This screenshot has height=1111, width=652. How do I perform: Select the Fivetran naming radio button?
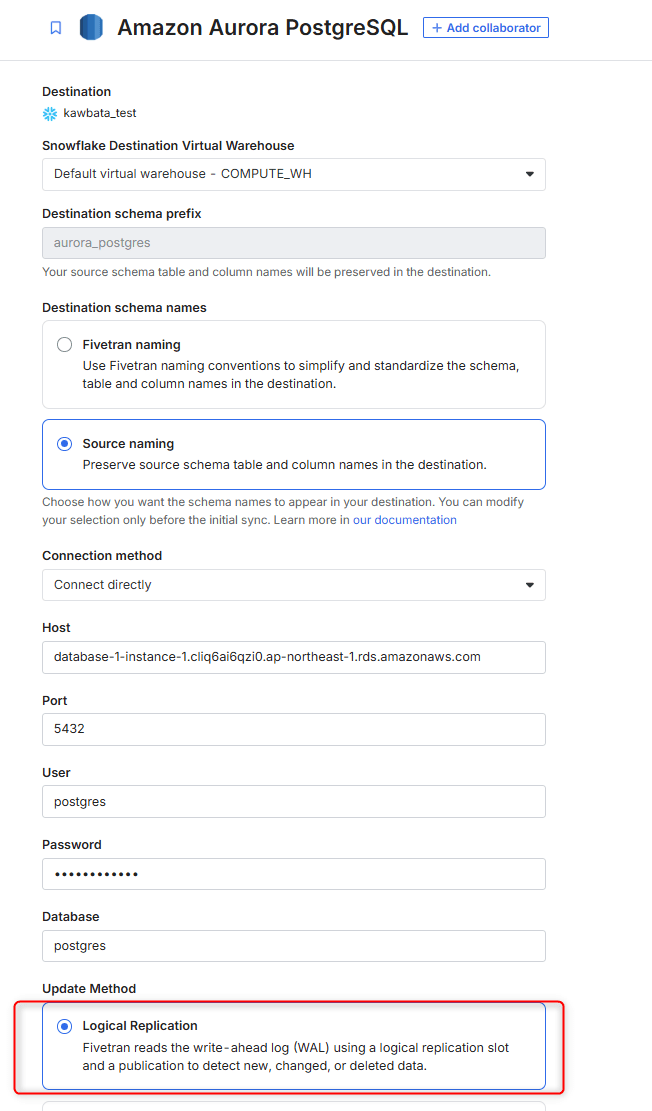65,345
